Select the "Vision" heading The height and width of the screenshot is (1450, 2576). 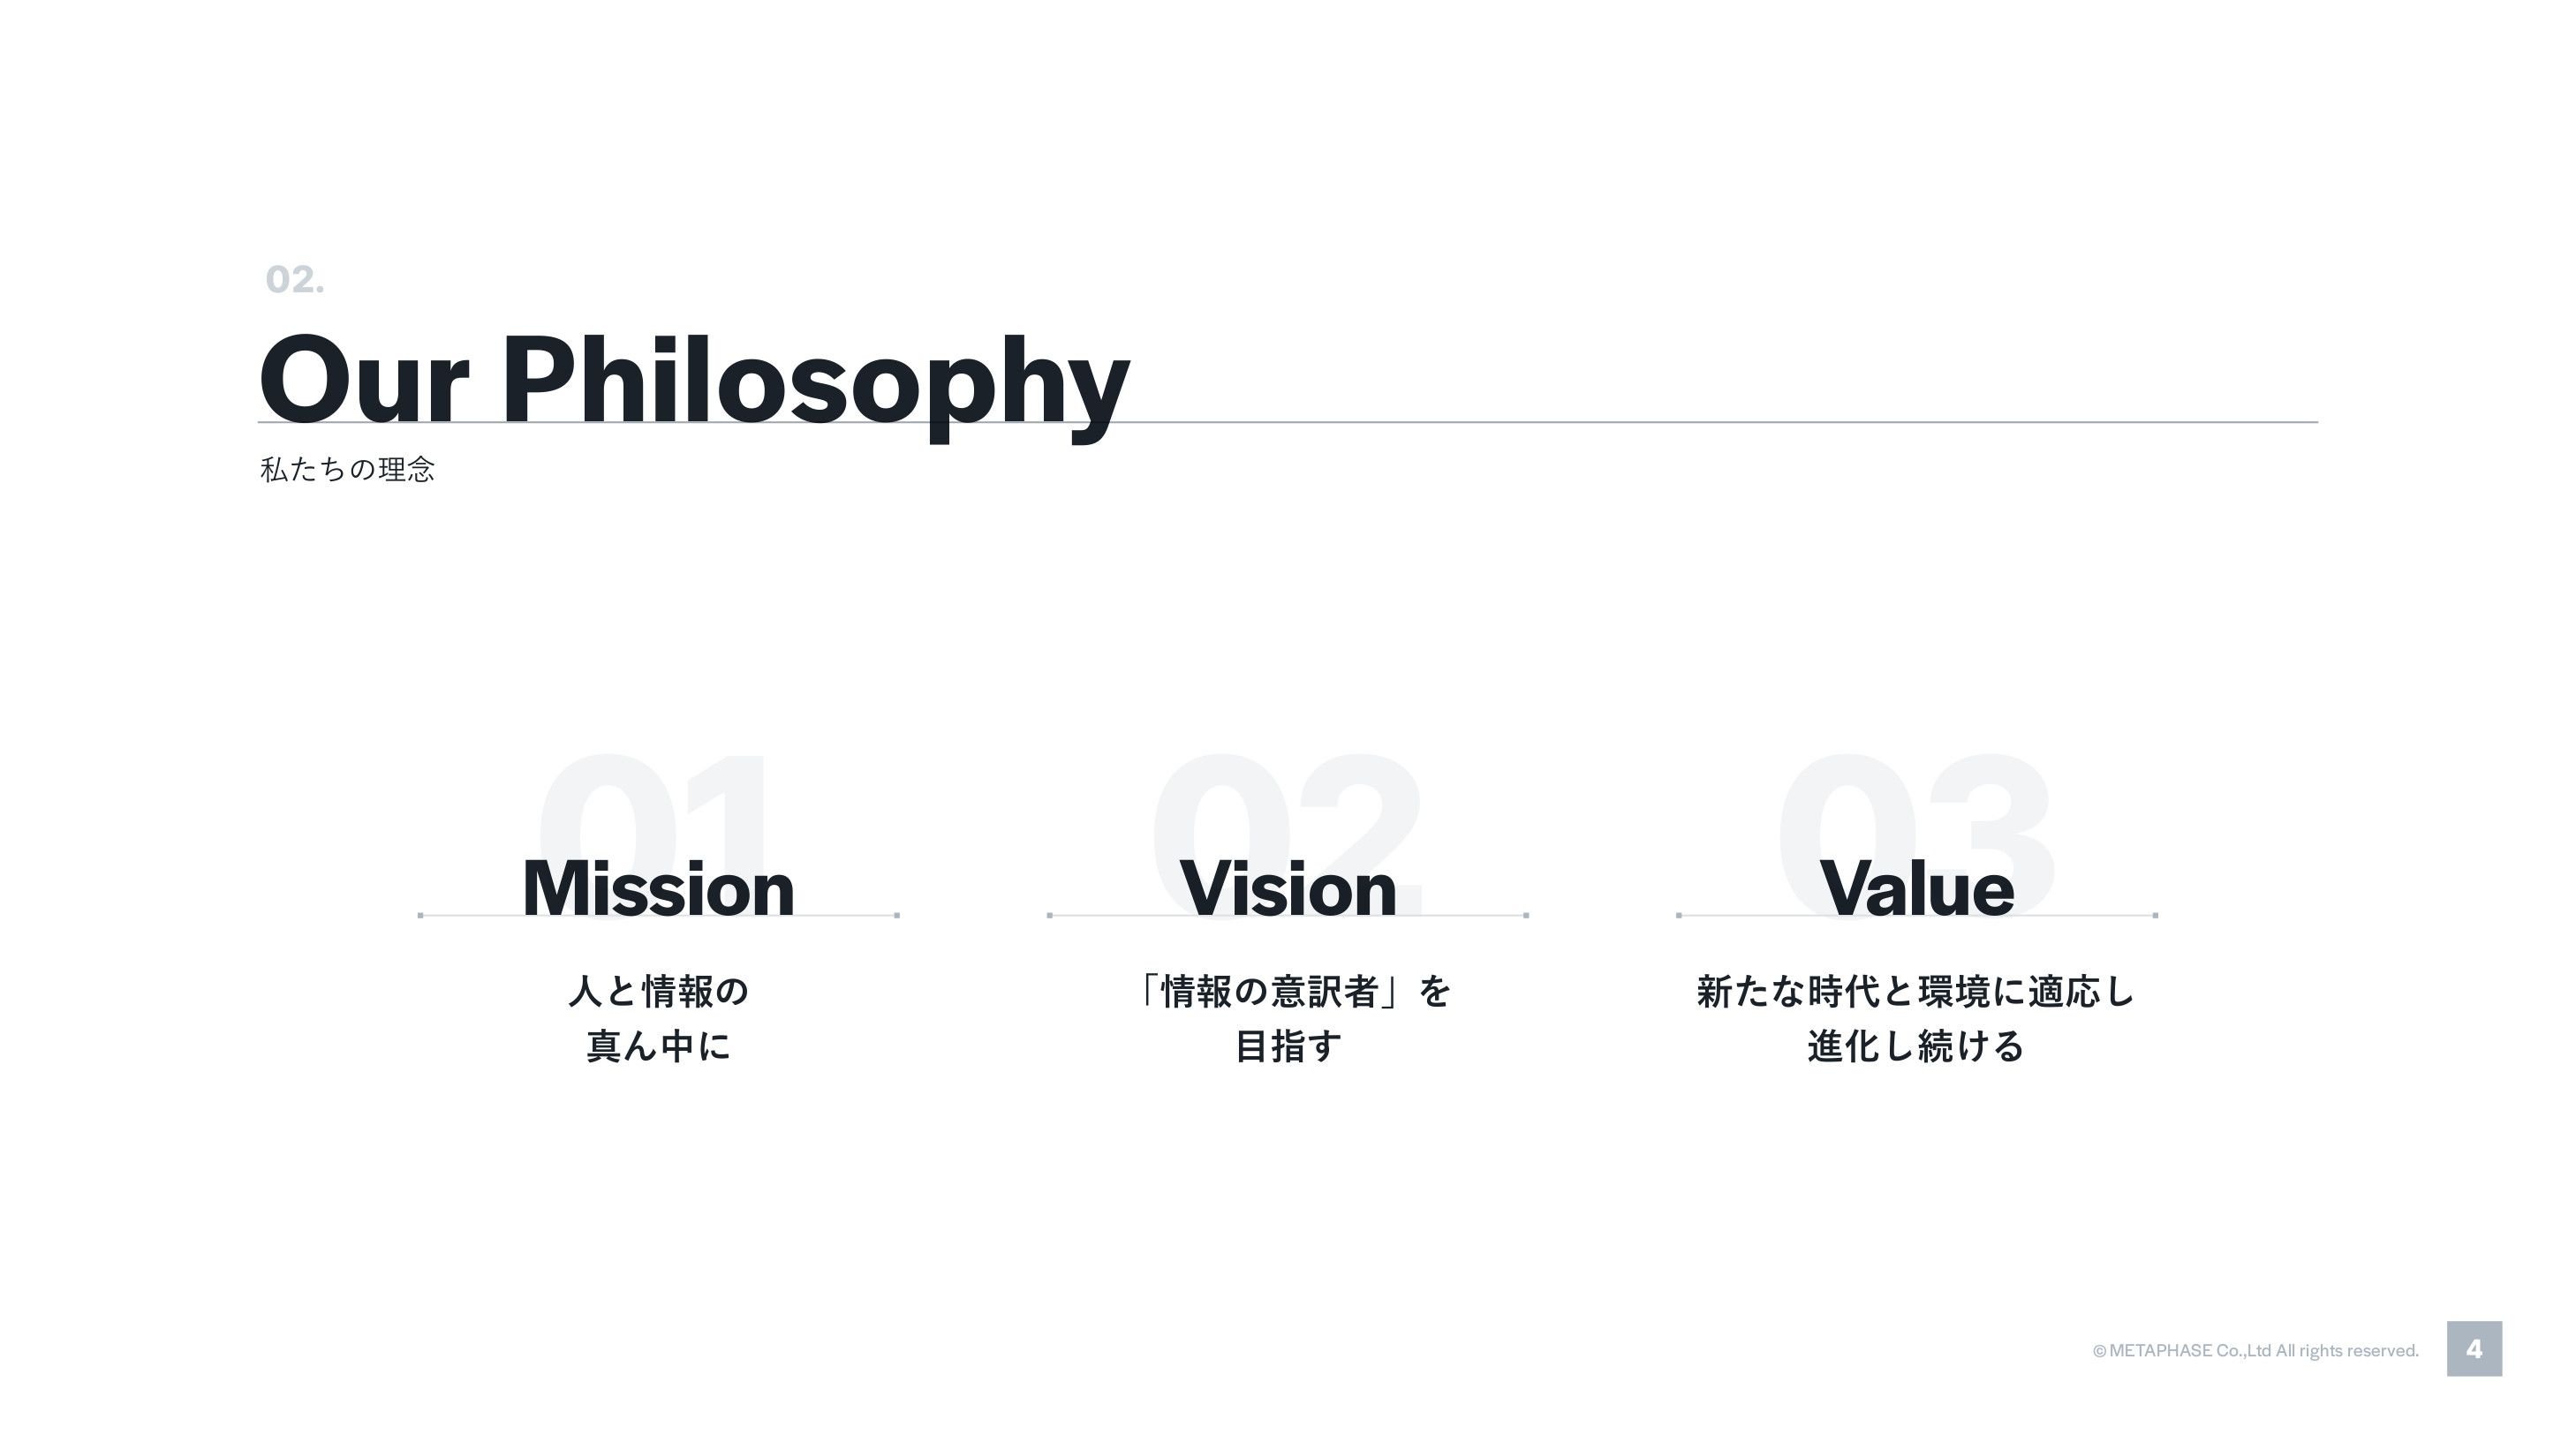tap(1288, 888)
